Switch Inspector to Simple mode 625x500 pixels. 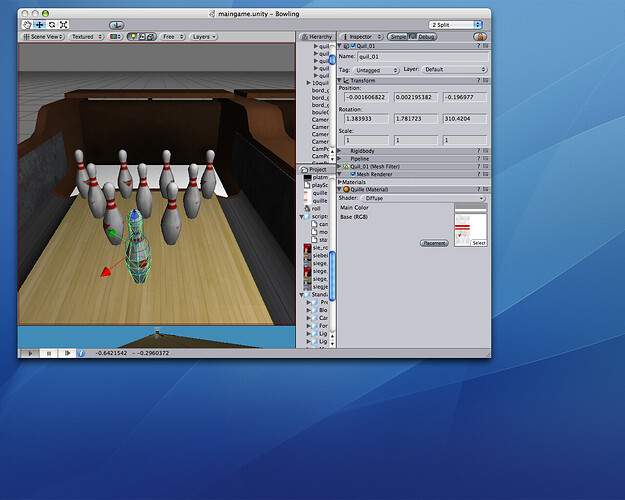[397, 36]
